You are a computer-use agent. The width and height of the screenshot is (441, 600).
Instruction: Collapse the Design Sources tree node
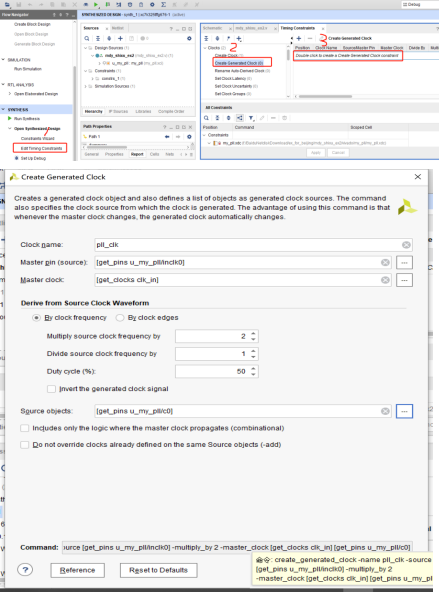[85, 48]
